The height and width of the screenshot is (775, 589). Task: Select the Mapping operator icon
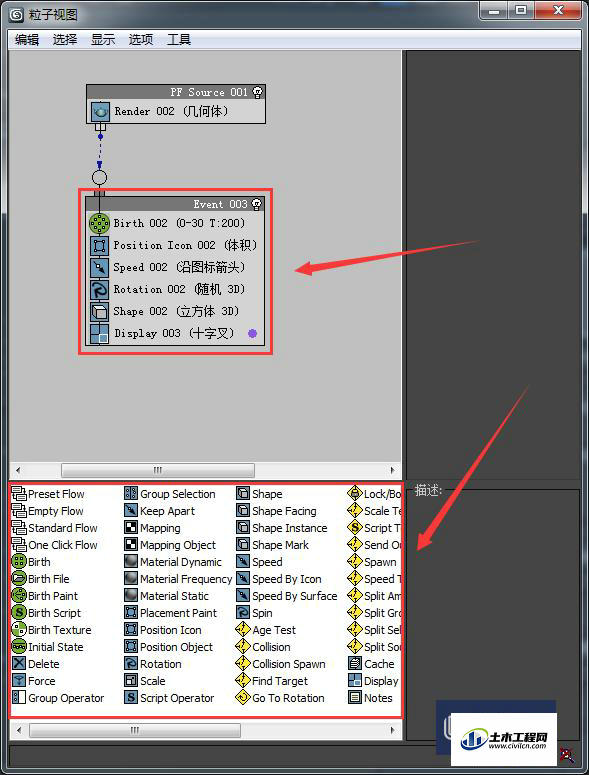point(131,528)
